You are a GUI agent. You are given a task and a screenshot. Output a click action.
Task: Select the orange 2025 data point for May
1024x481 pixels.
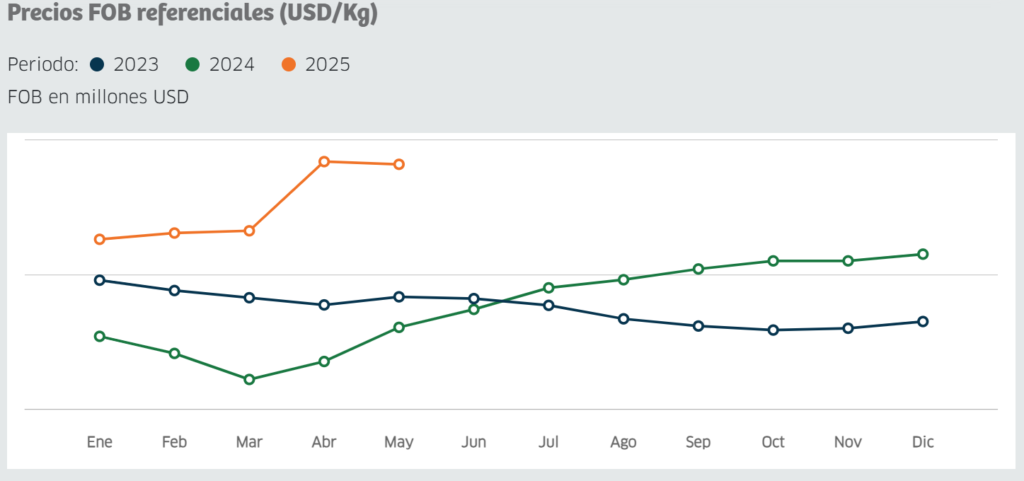tap(399, 164)
